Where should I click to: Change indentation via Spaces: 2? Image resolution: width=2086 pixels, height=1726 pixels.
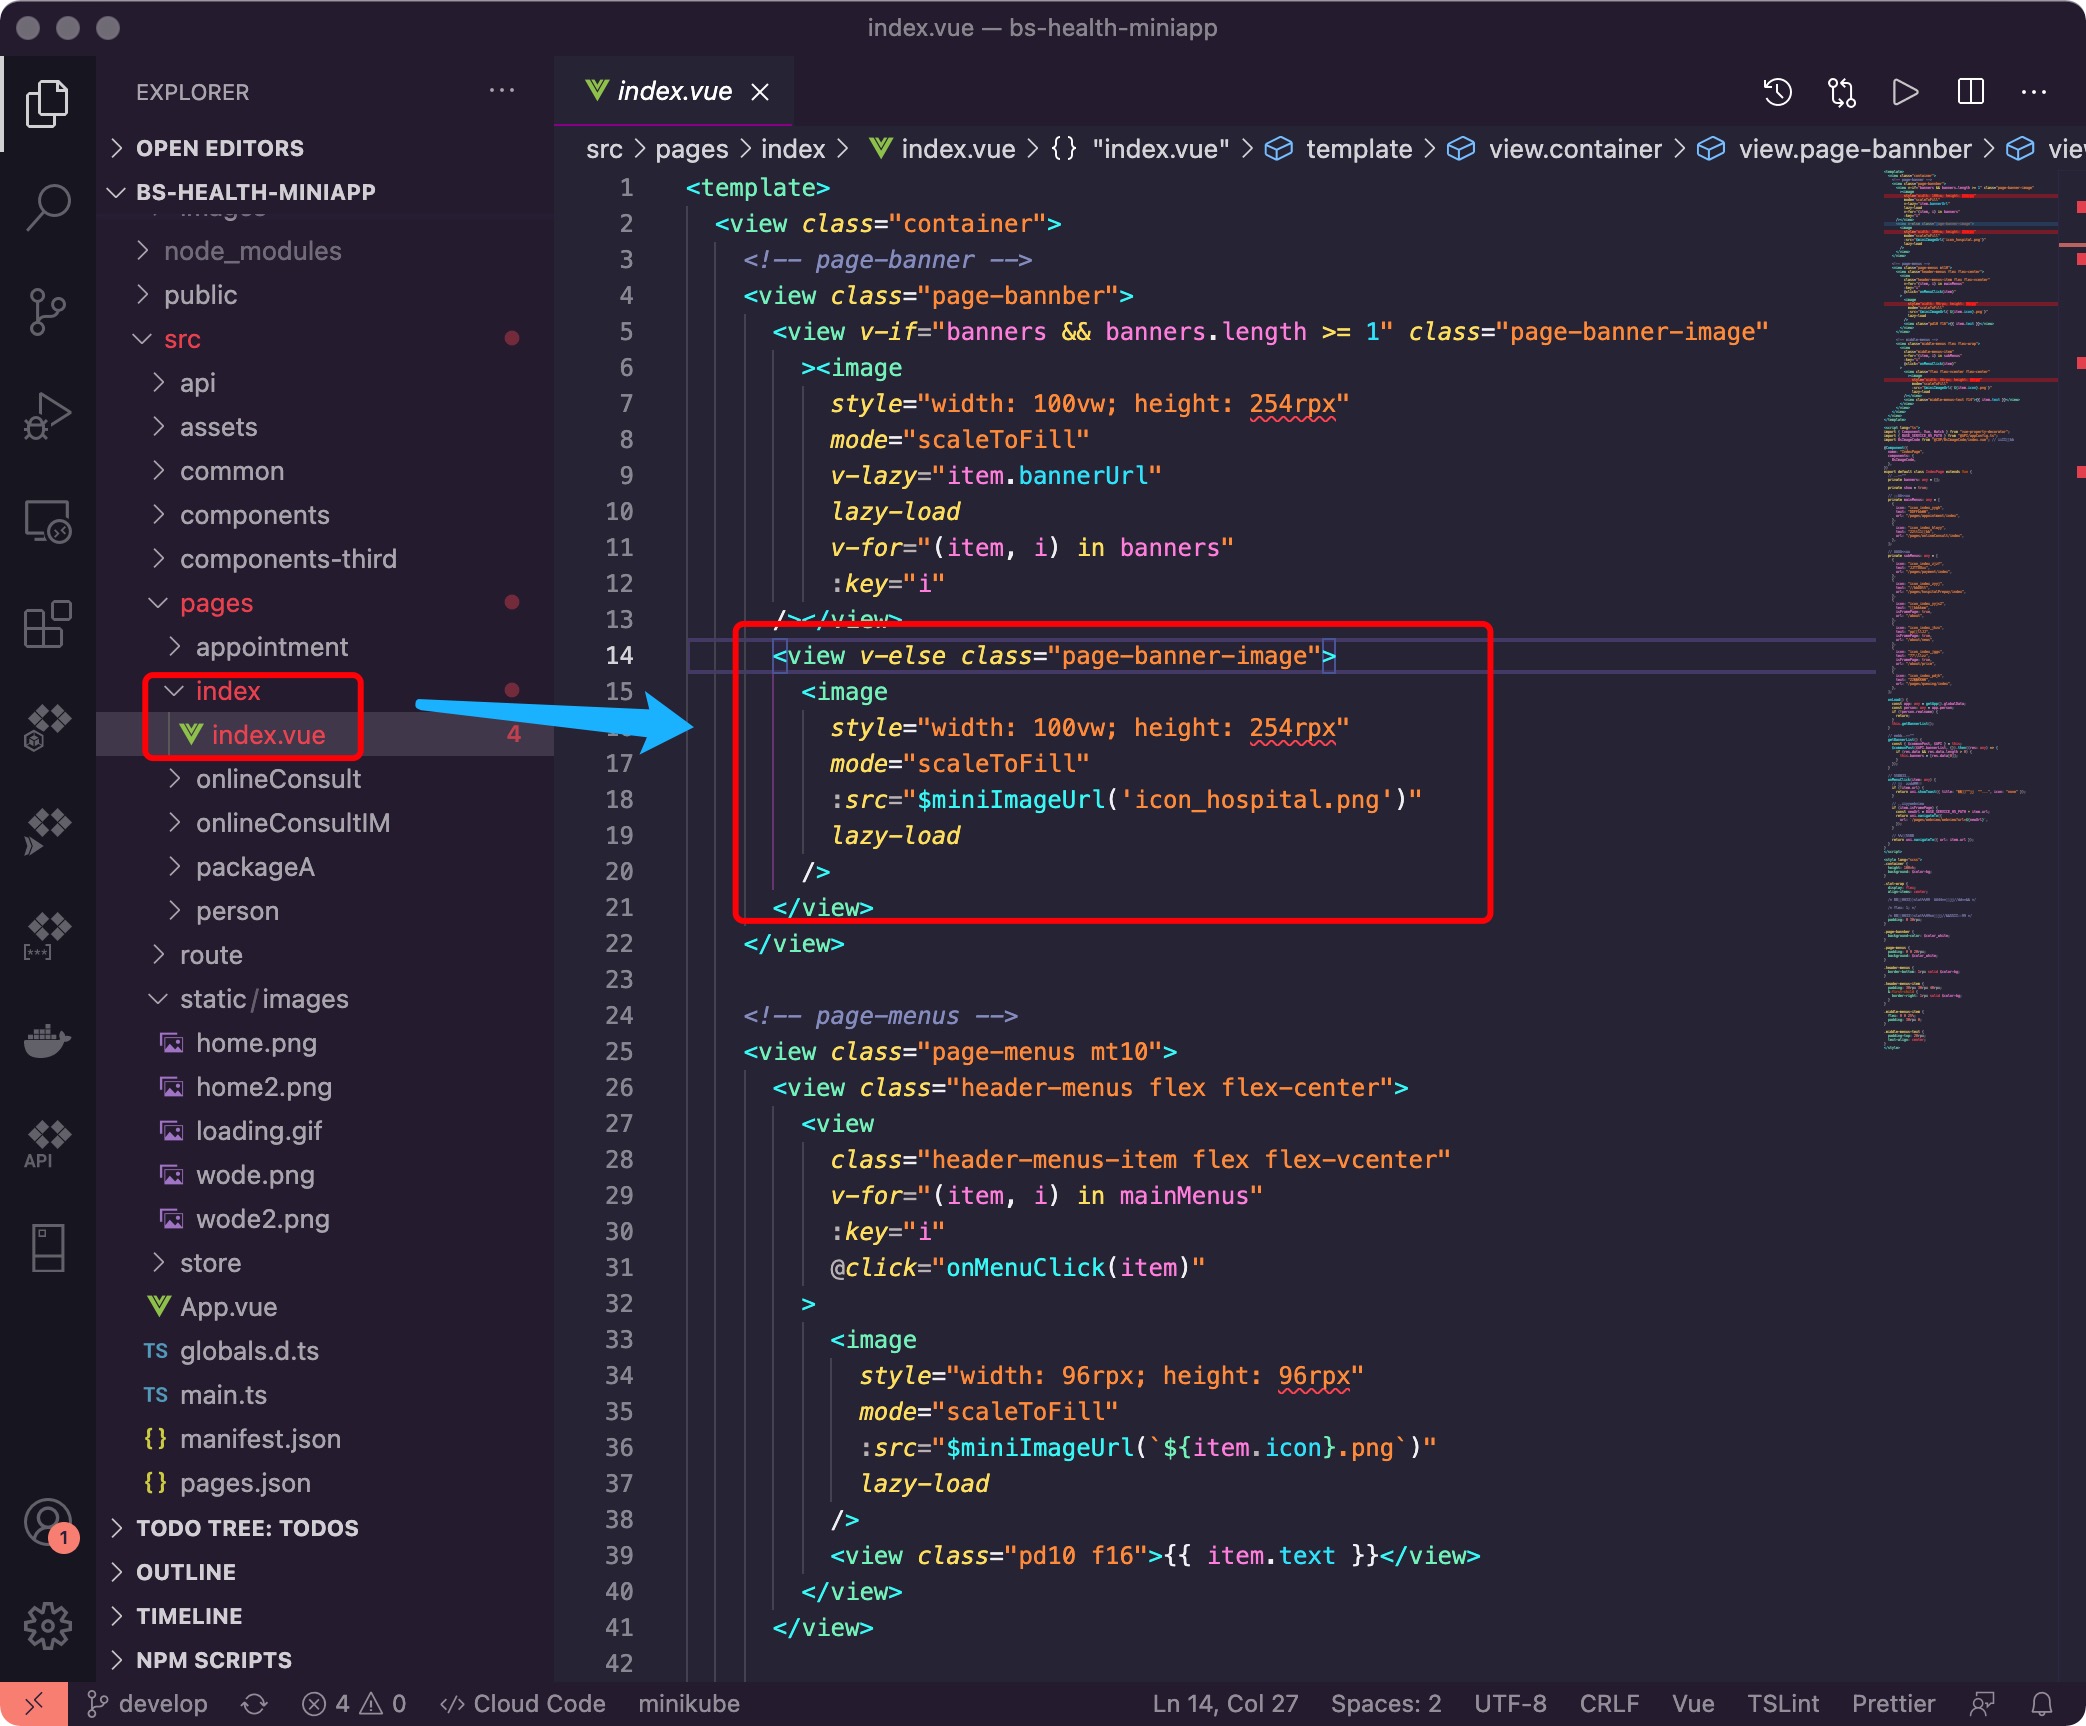pyautogui.click(x=1386, y=1703)
